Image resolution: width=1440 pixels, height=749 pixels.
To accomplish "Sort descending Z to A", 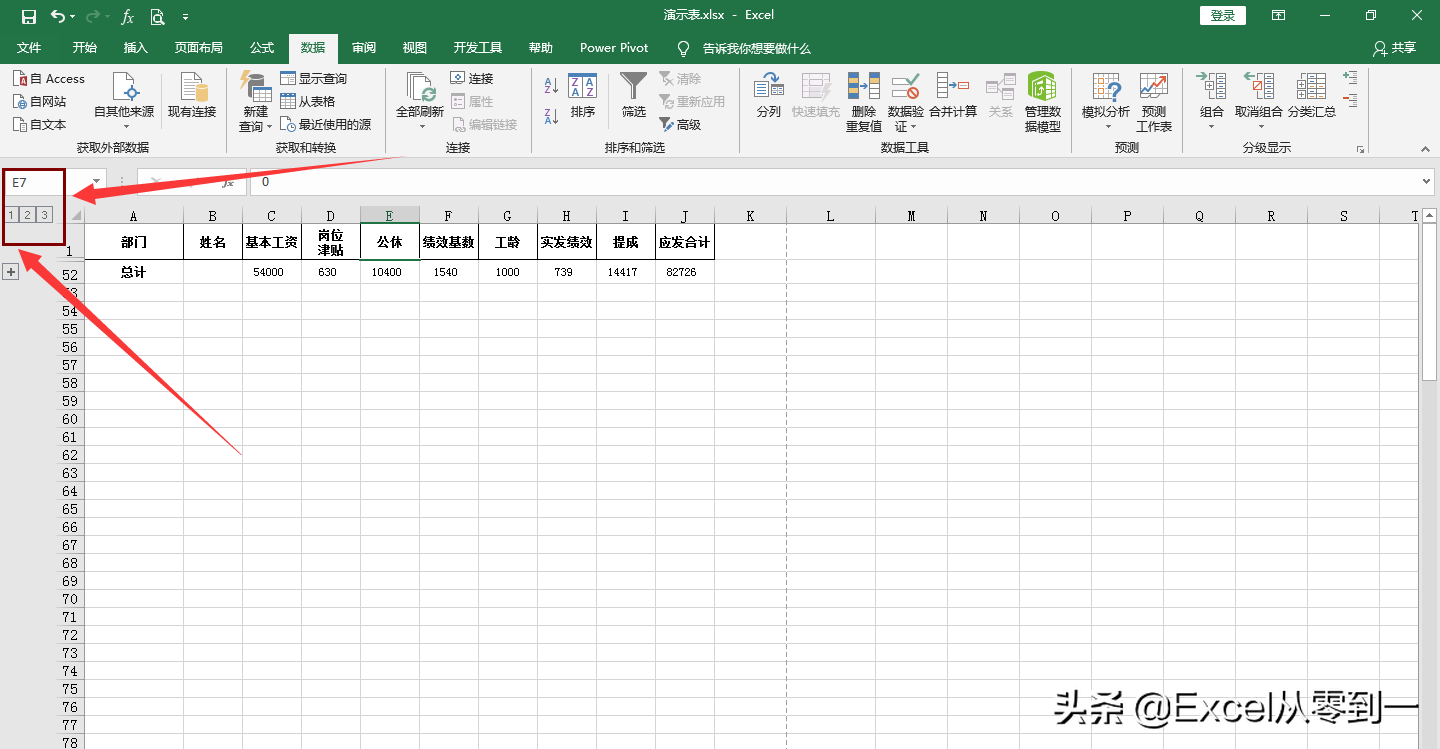I will pyautogui.click(x=551, y=116).
